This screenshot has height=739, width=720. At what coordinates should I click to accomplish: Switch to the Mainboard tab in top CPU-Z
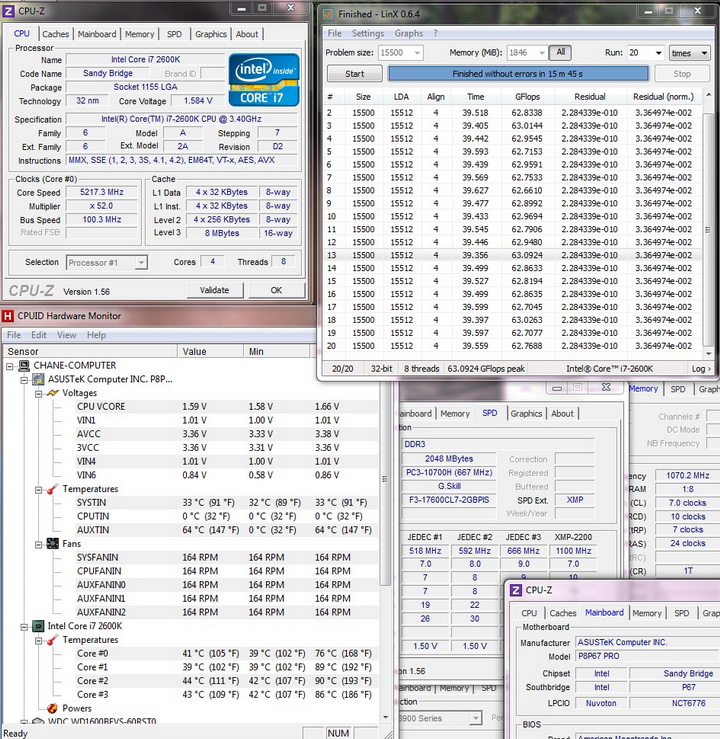coord(97,34)
